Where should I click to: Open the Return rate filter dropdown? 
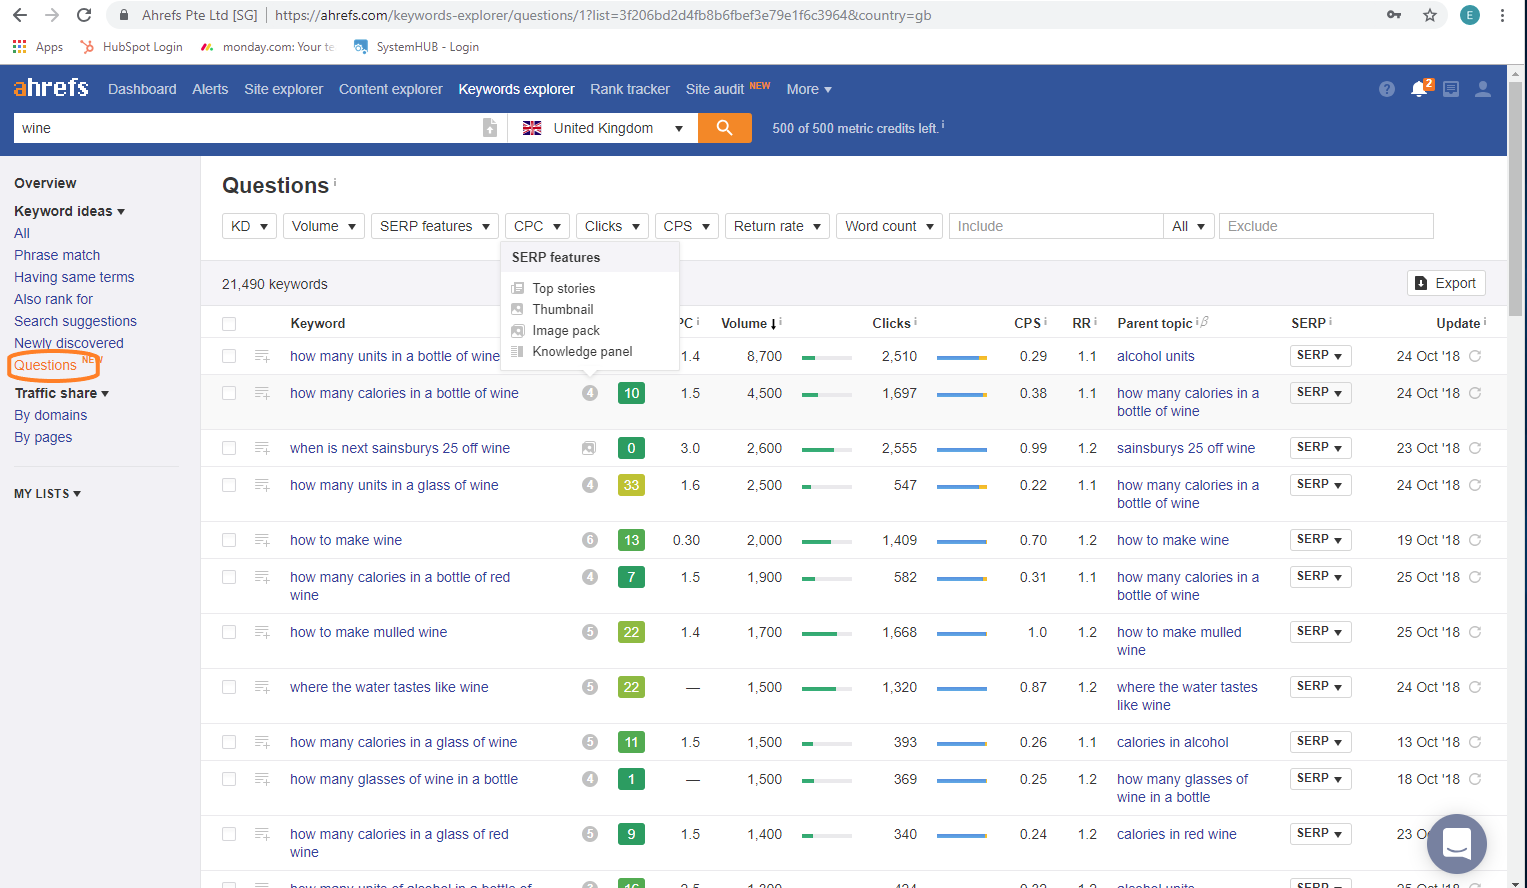click(777, 226)
